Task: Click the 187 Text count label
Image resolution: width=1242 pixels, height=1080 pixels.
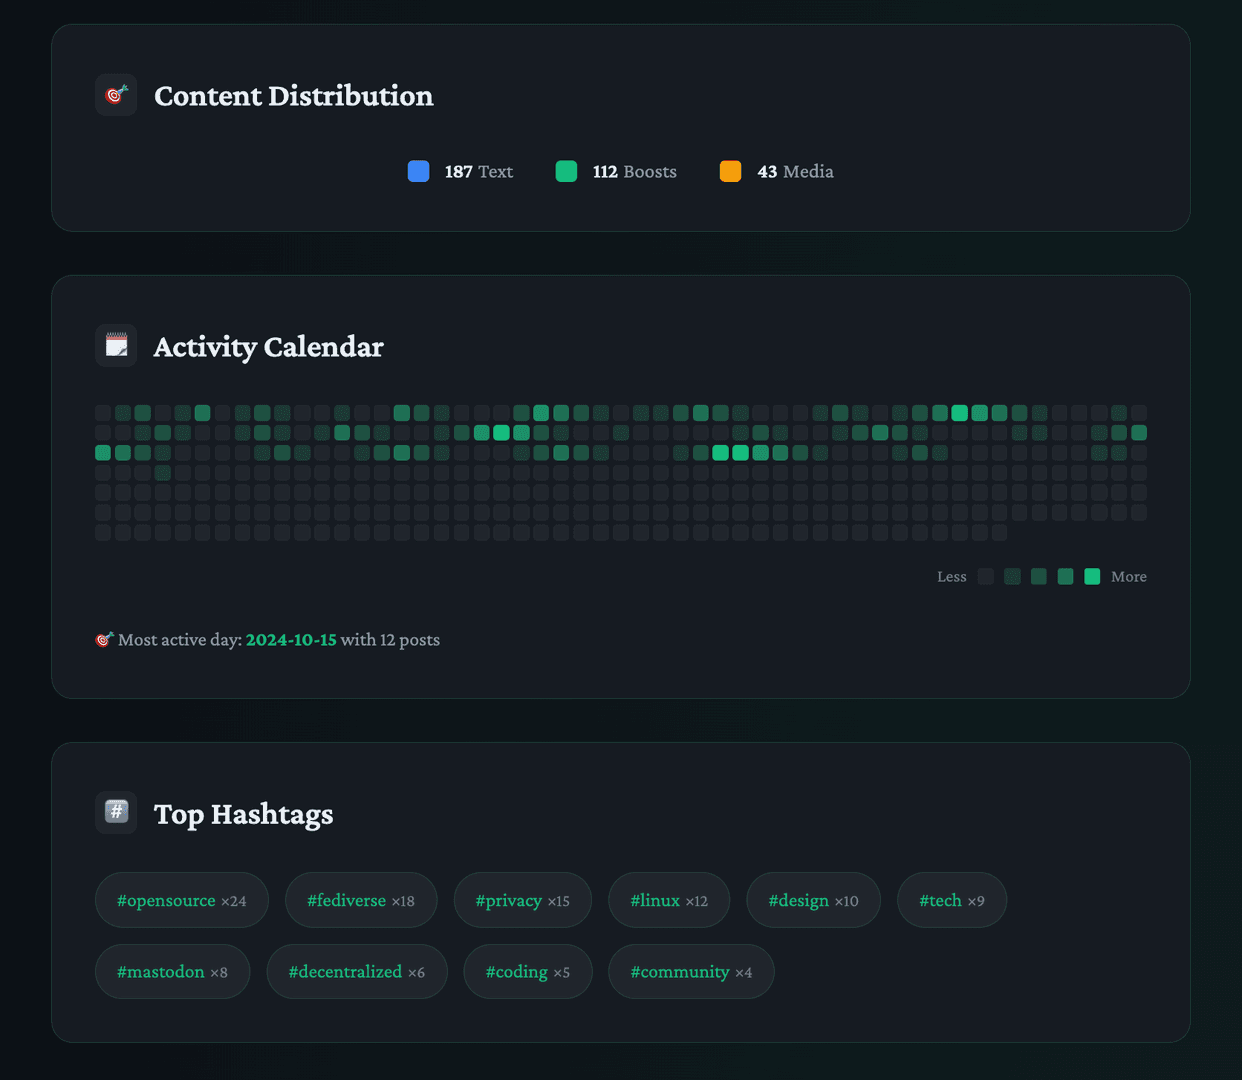Action: (x=479, y=171)
